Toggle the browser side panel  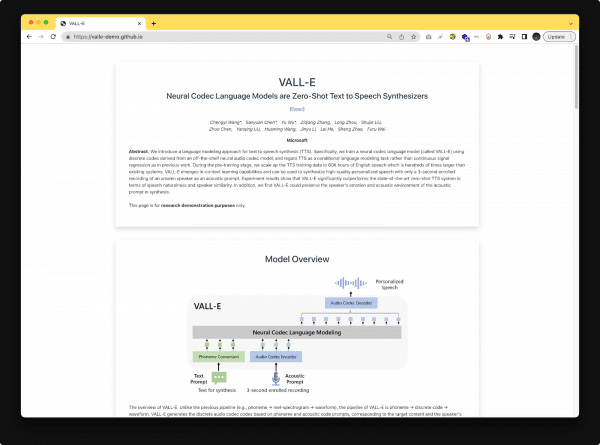(x=524, y=37)
